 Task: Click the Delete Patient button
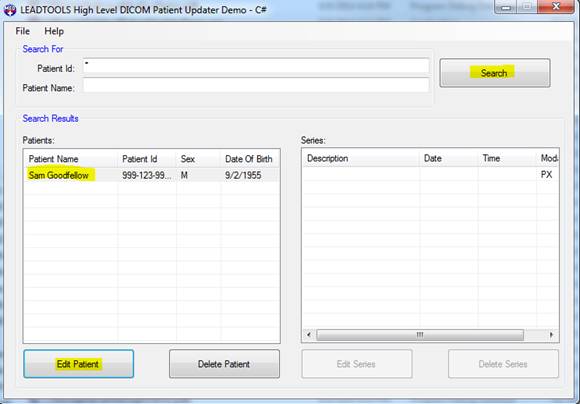(x=224, y=364)
